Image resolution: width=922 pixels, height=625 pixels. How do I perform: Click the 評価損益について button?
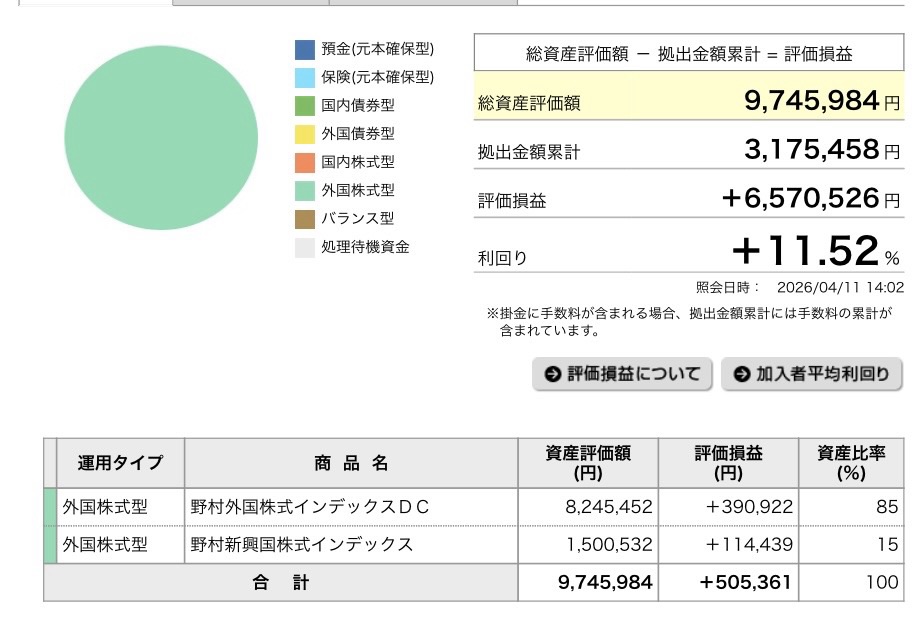pos(622,375)
